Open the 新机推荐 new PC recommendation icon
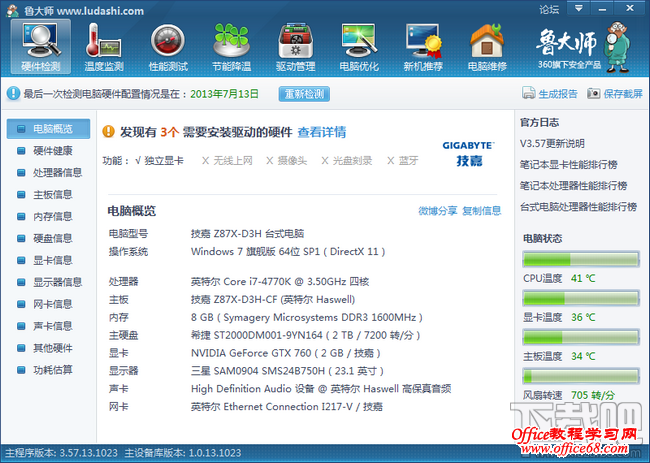Screen dimensions: 650x463 pyautogui.click(x=423, y=47)
